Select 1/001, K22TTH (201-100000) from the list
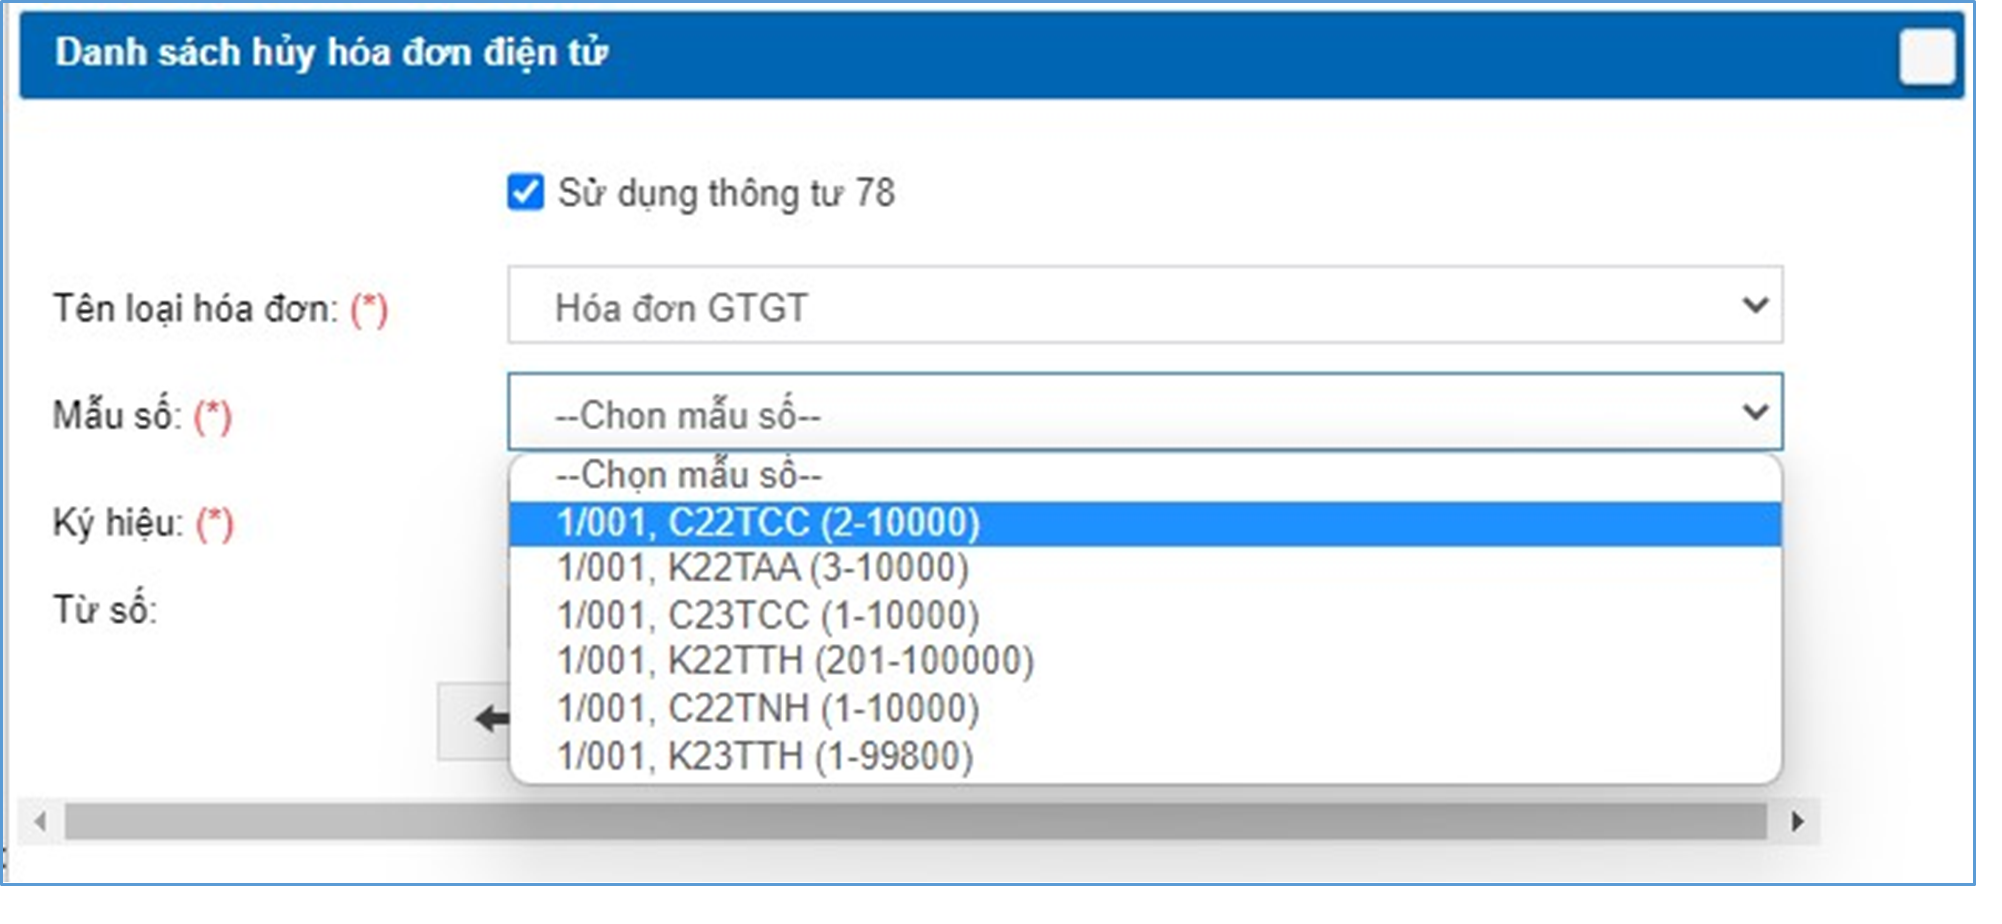 (x=795, y=659)
